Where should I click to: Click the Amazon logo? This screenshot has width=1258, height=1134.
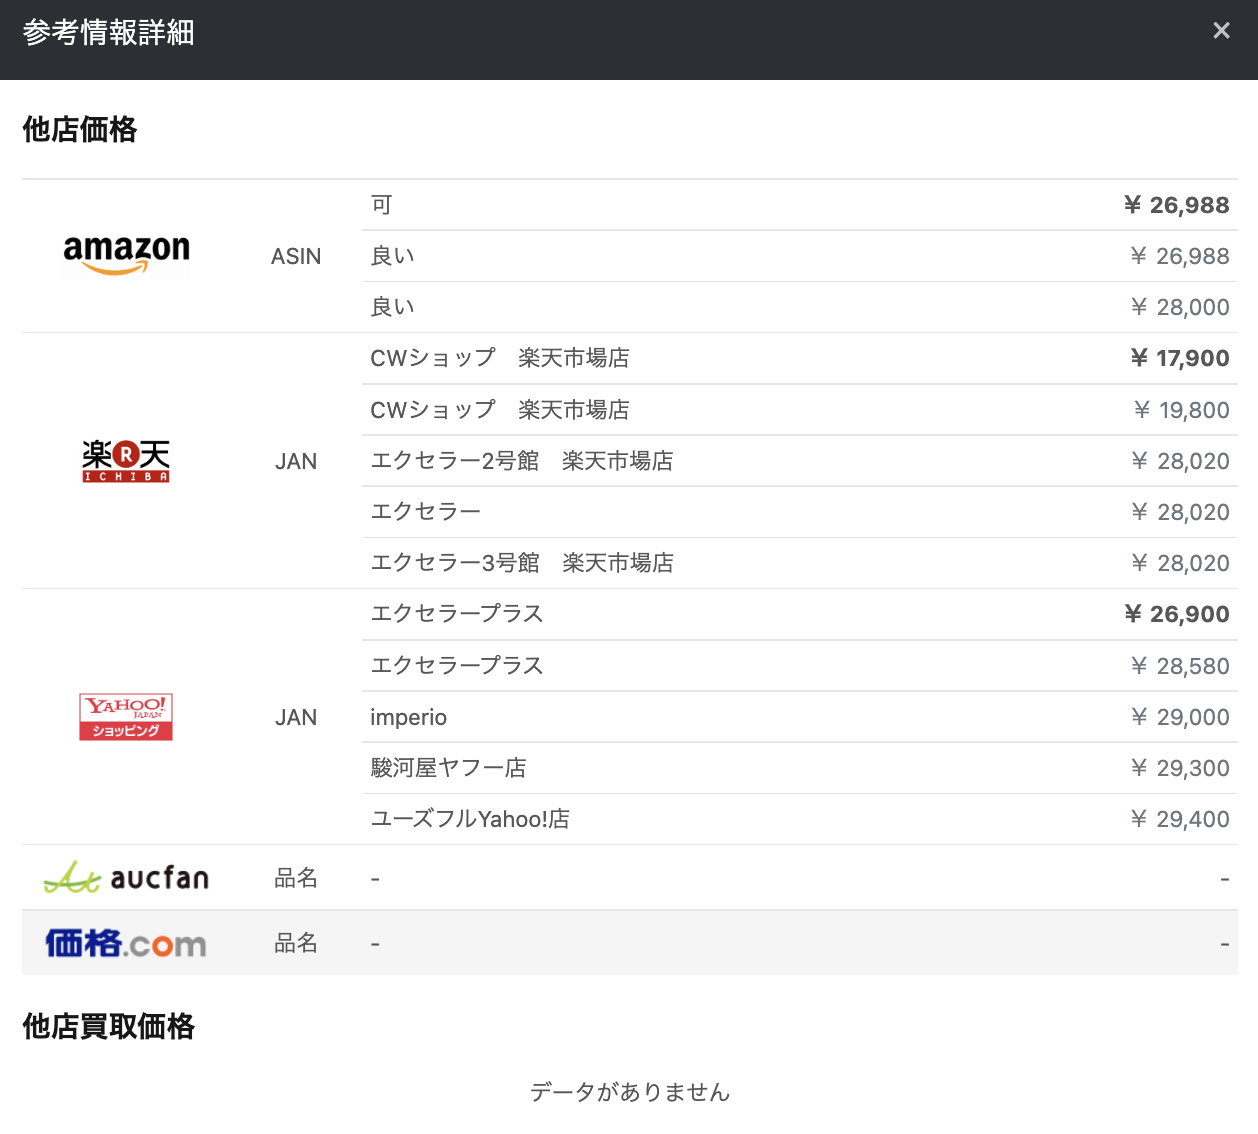[126, 255]
